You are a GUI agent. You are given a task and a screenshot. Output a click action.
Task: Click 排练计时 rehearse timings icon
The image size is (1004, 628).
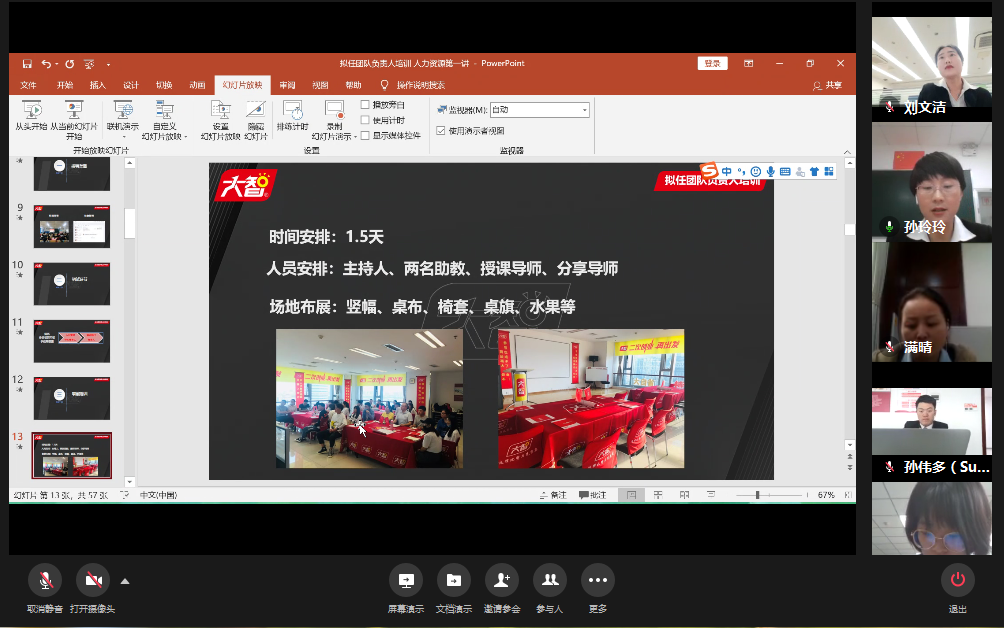pos(292,110)
